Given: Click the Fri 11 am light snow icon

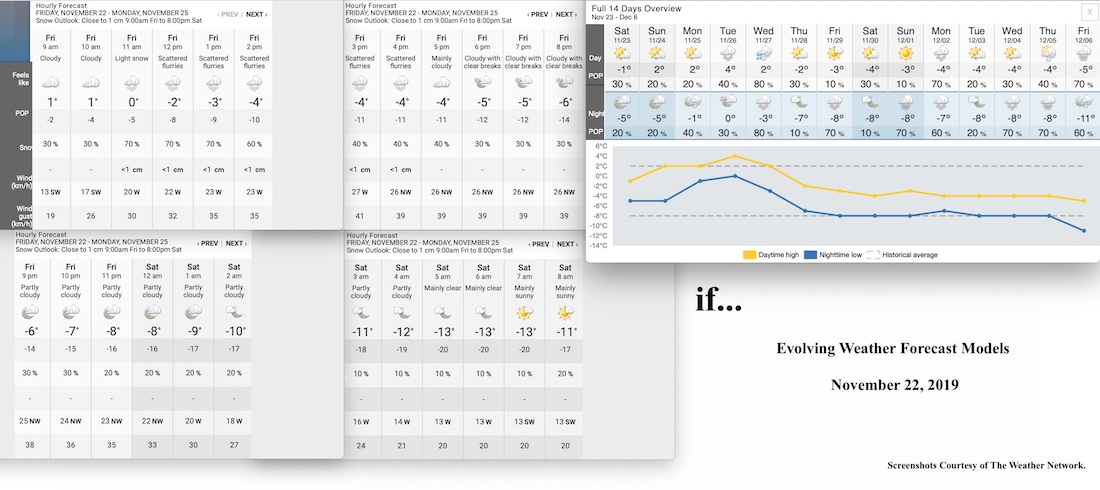Looking at the screenshot, I should [x=131, y=83].
